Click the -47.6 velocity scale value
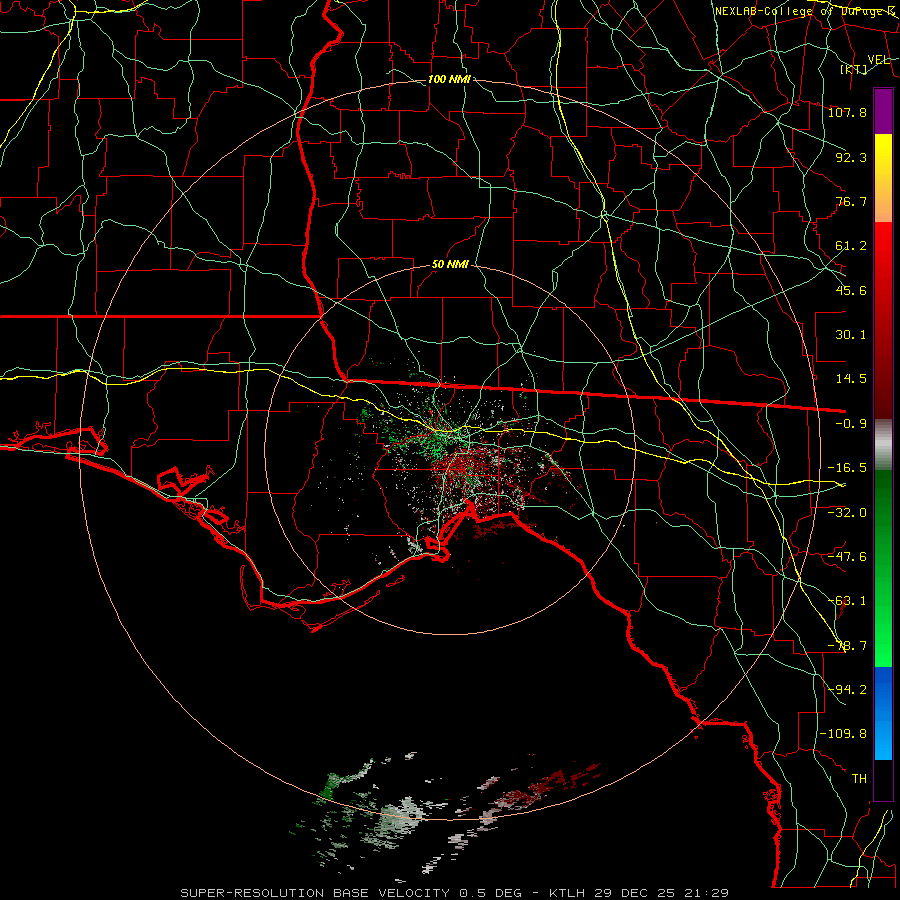 point(847,557)
